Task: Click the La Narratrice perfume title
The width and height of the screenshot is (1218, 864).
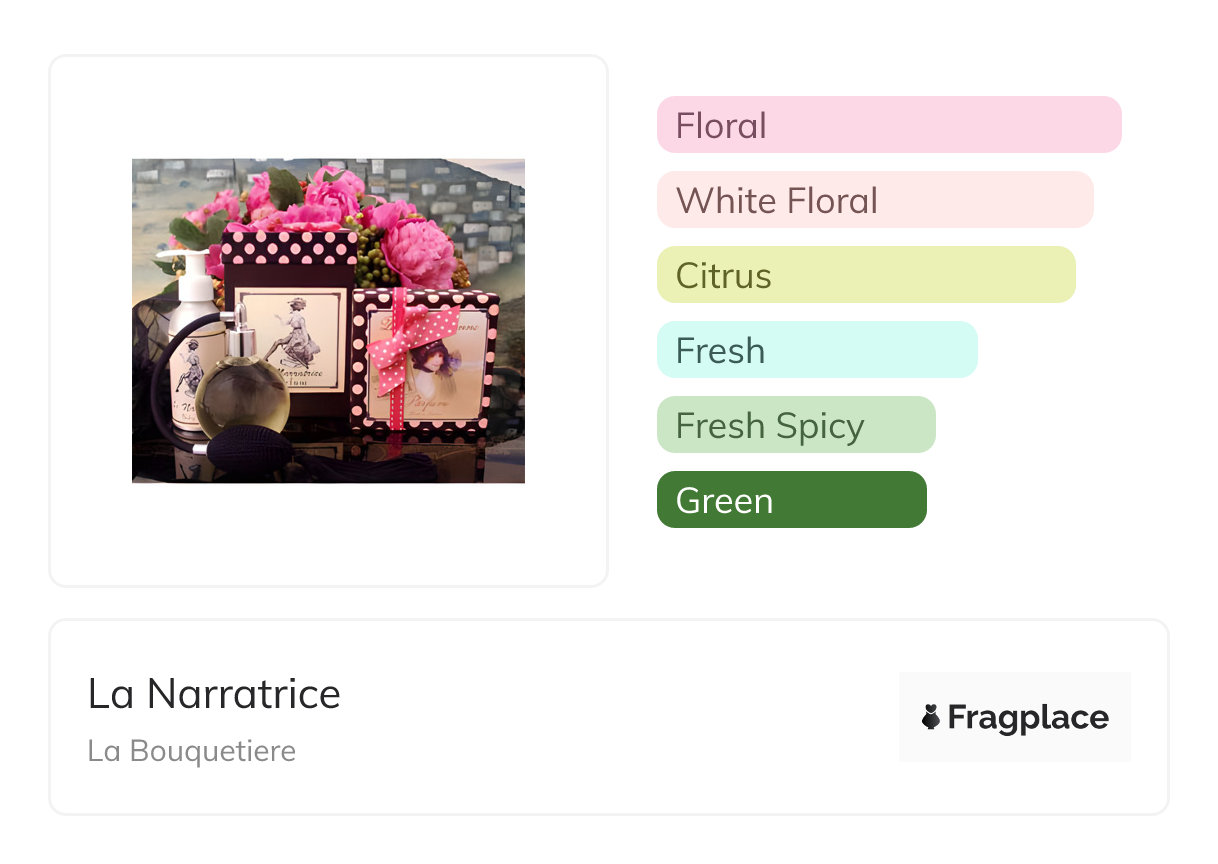Action: pos(214,694)
